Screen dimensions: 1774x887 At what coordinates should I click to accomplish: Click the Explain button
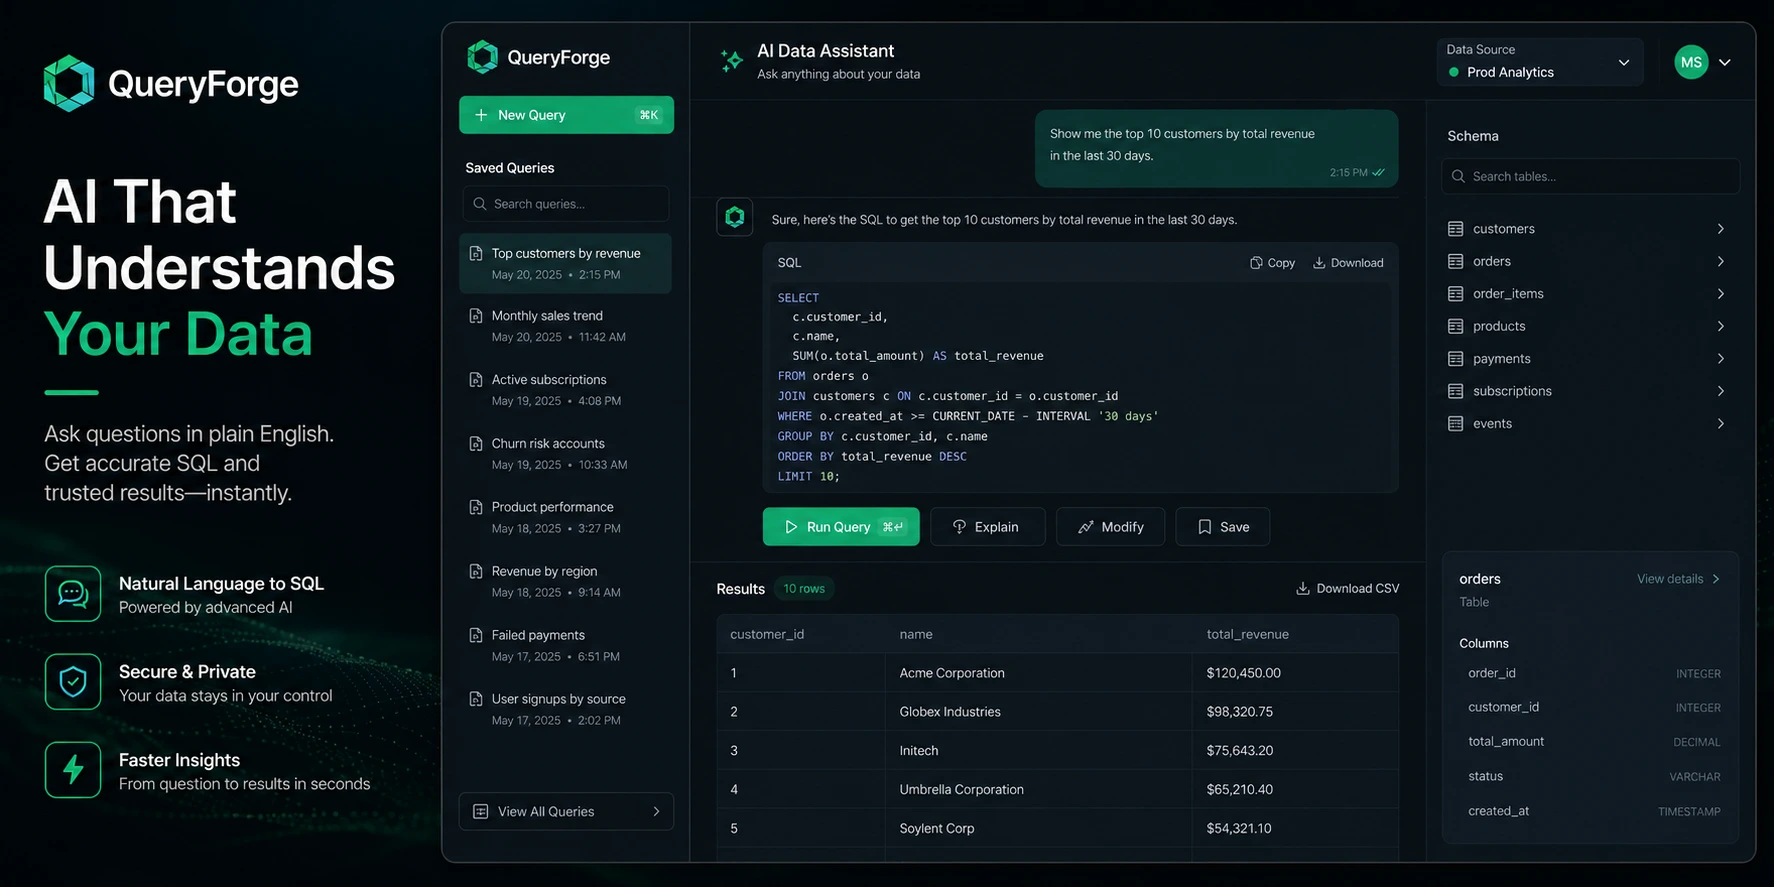coord(987,527)
